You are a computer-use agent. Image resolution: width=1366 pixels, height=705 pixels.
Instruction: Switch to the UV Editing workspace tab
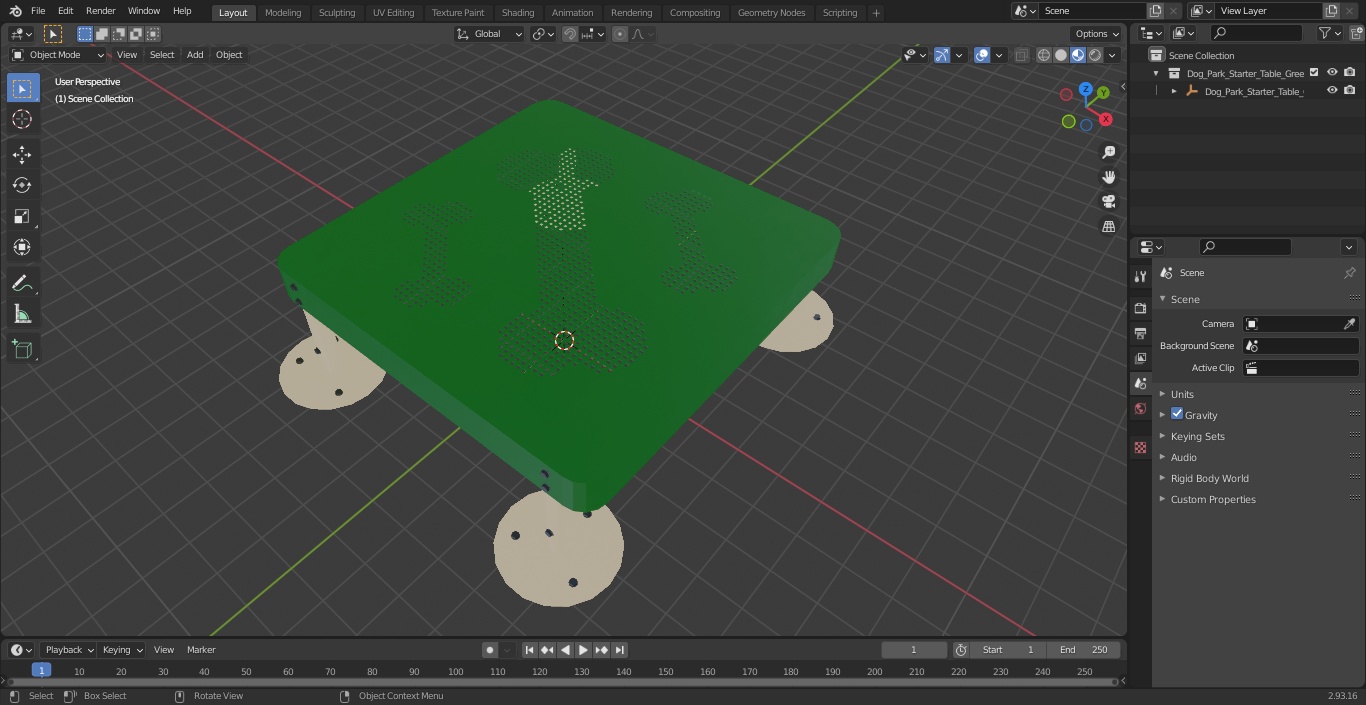[x=393, y=13]
